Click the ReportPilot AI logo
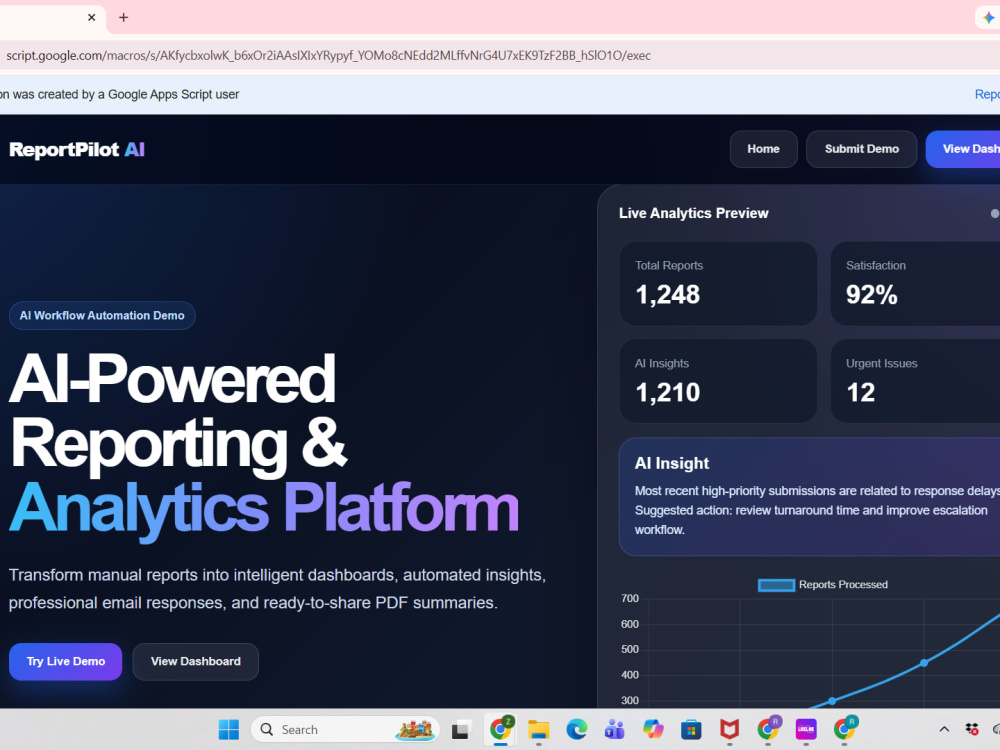Image resolution: width=1000 pixels, height=750 pixels. 77,149
